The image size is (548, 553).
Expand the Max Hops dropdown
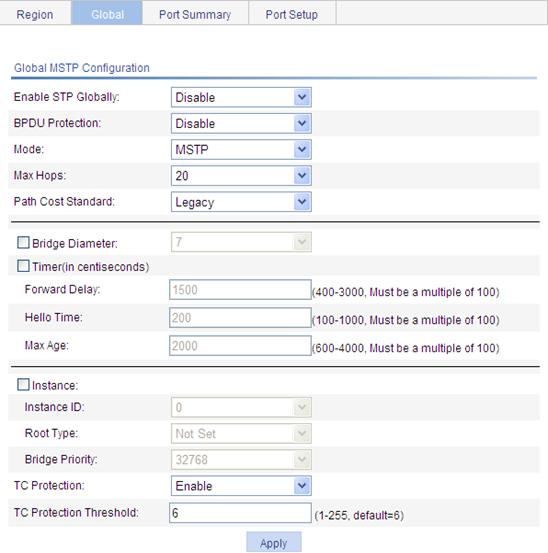241,176
